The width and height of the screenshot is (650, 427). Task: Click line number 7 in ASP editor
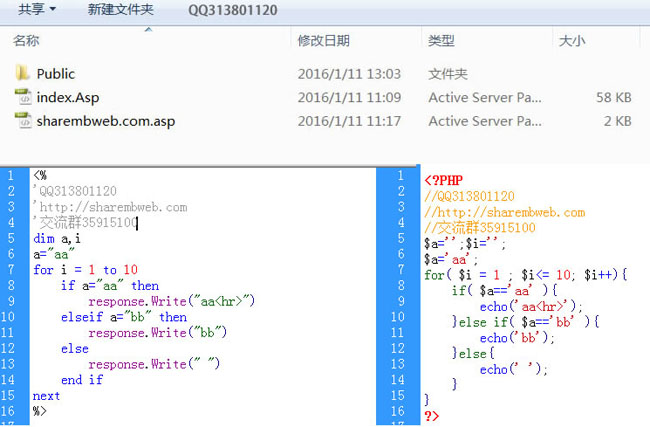click(x=11, y=269)
